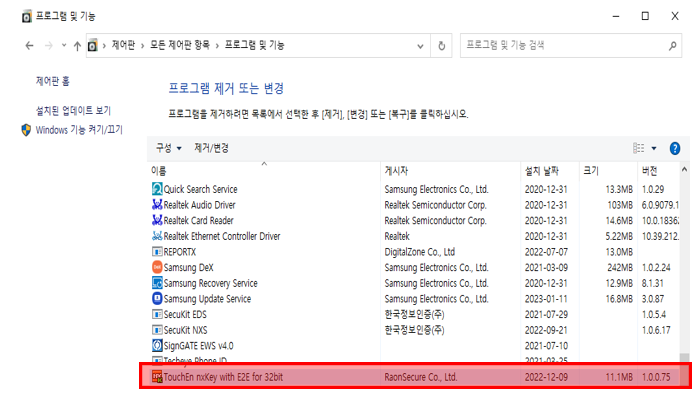The height and width of the screenshot is (396, 699).
Task: Click the version 1.0.0.75
Action: (x=656, y=377)
